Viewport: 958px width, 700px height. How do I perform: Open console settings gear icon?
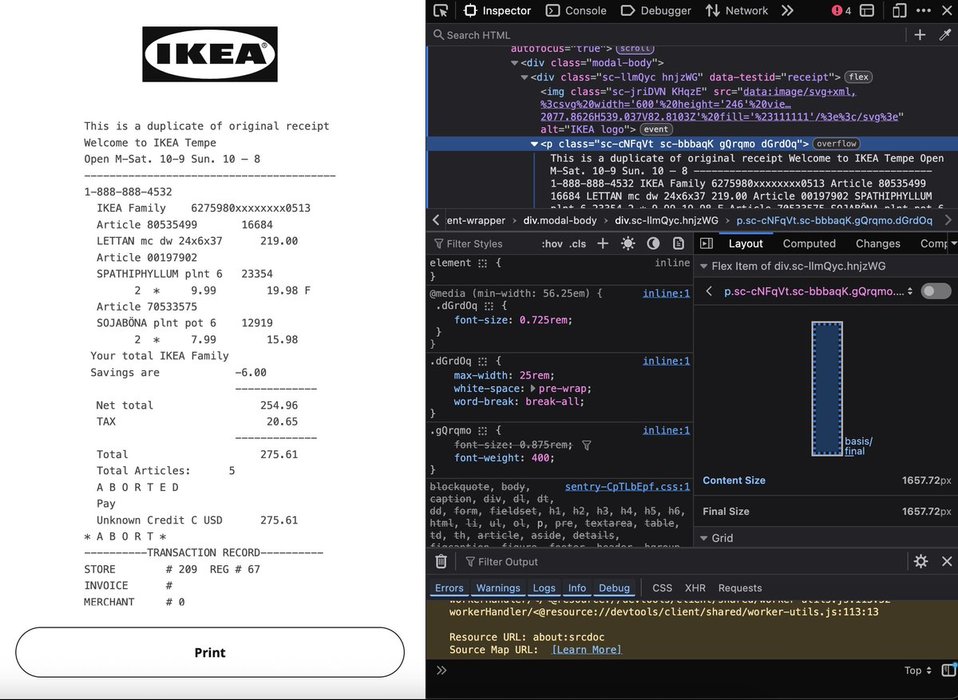921,561
